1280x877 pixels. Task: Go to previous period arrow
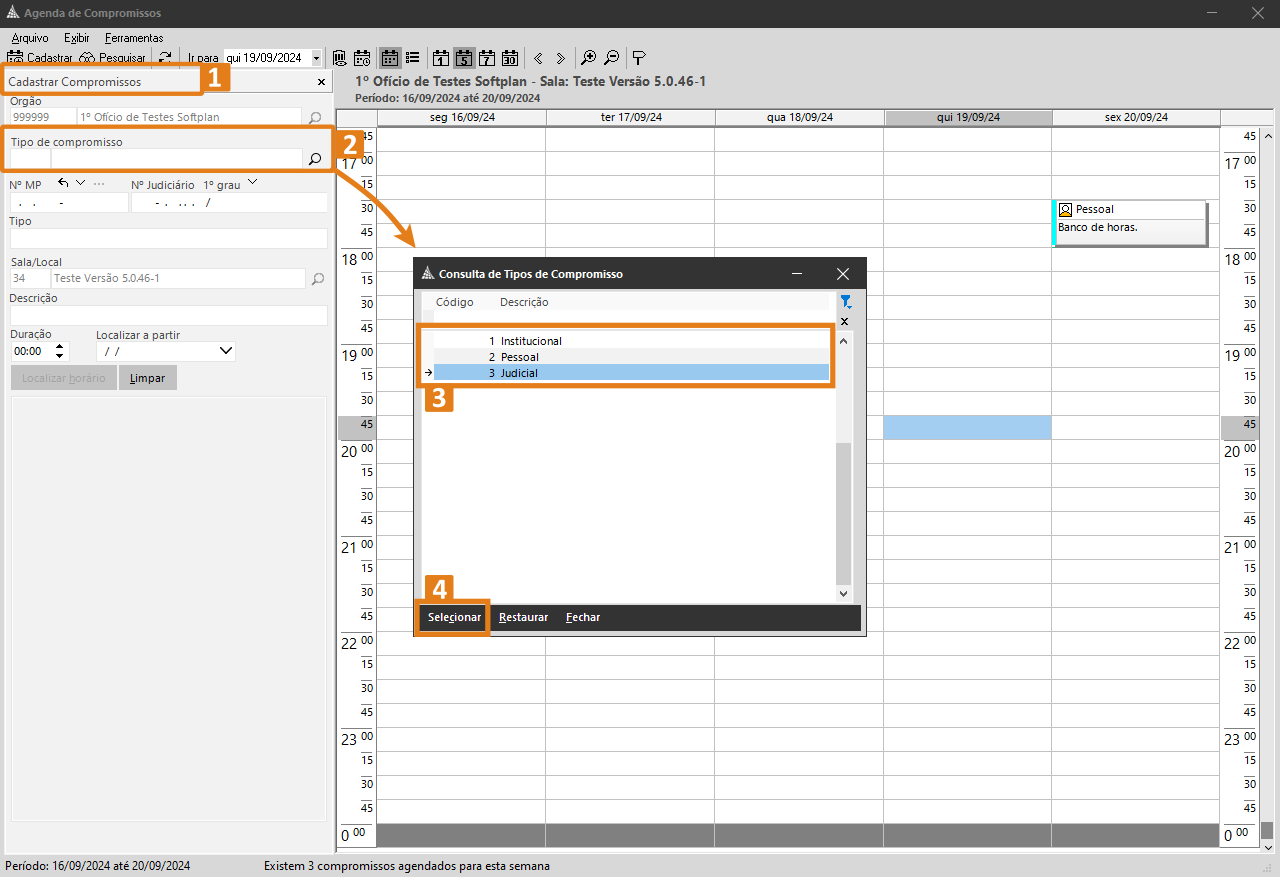(538, 58)
